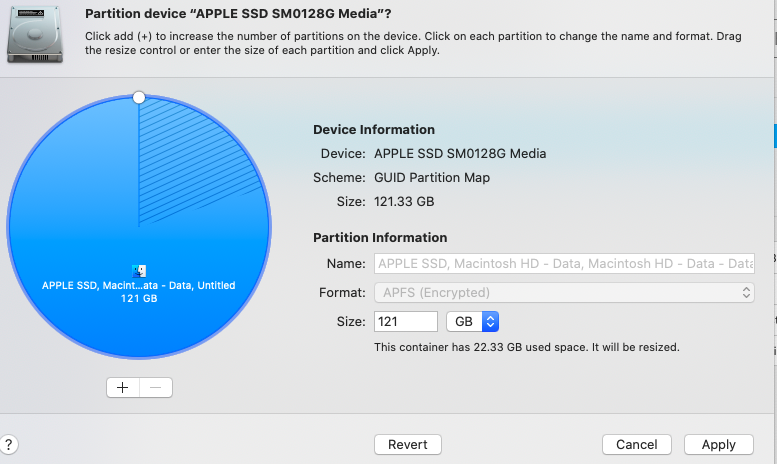Click the pie chart resize control handle
This screenshot has width=777, height=464.
(139, 97)
